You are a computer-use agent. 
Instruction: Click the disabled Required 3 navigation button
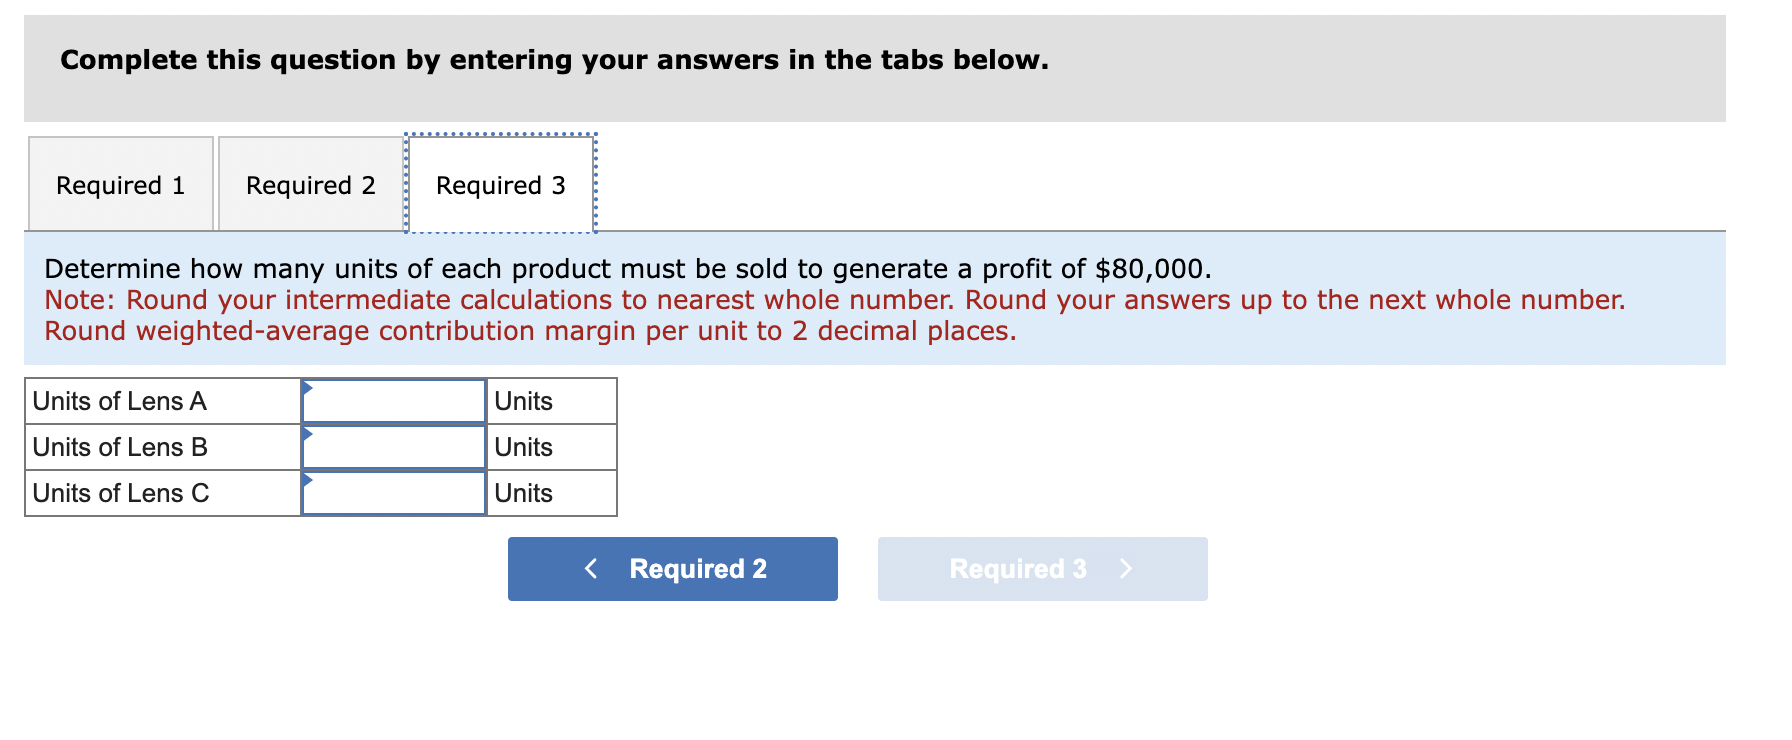[1042, 569]
